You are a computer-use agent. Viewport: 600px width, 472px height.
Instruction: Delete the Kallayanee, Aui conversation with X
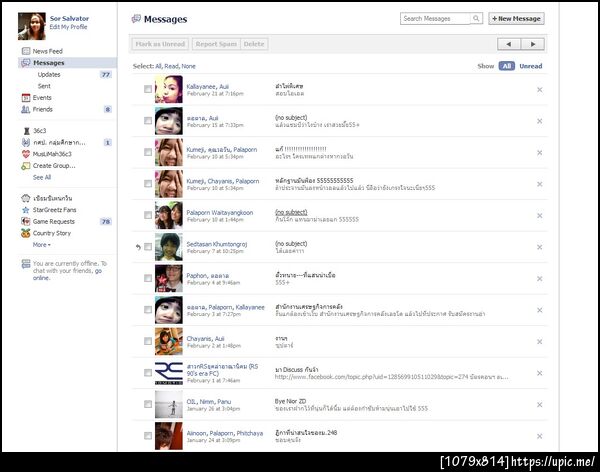[540, 90]
